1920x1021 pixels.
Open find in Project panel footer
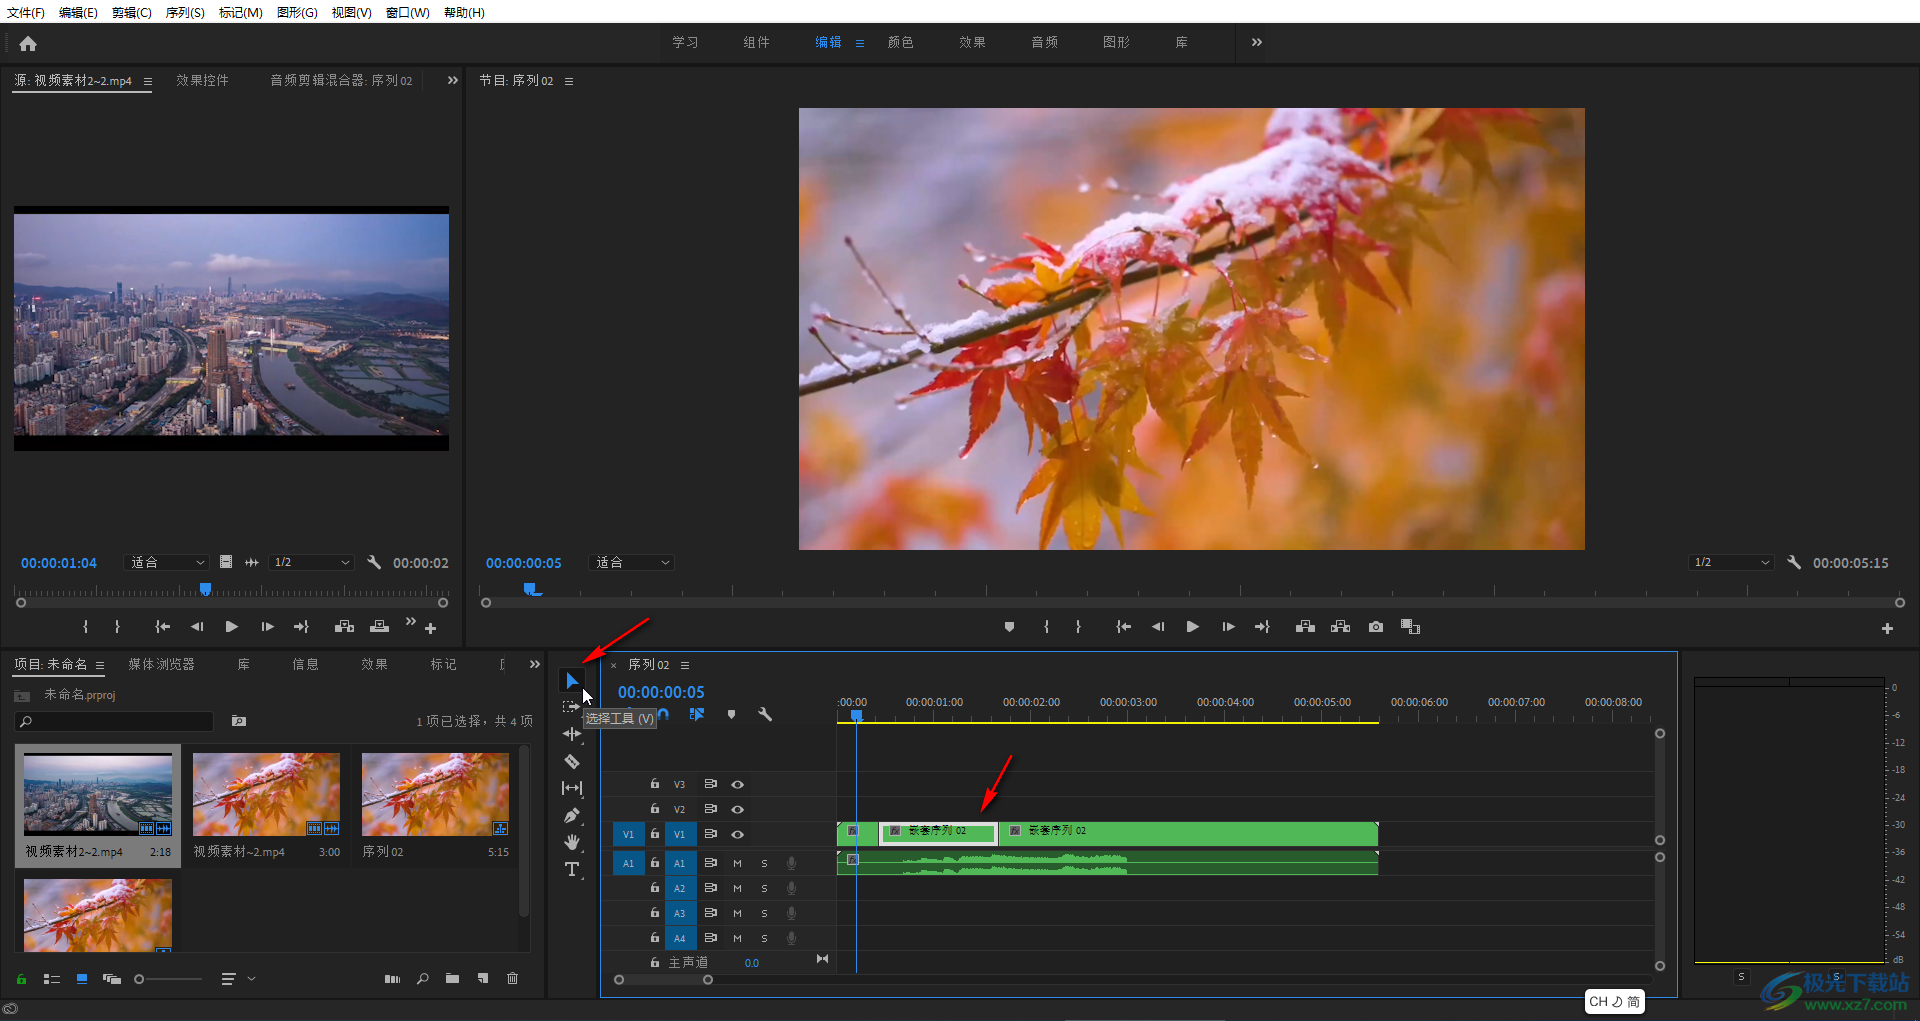click(x=423, y=979)
